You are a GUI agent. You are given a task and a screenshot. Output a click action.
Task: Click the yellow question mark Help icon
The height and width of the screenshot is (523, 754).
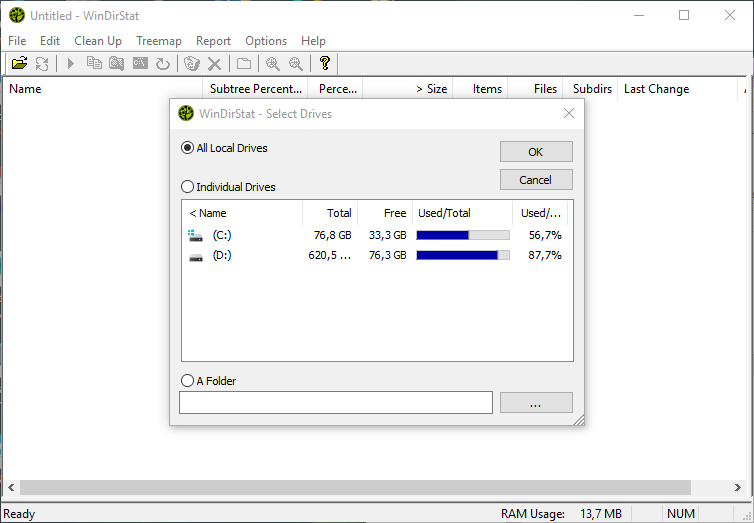pos(324,64)
